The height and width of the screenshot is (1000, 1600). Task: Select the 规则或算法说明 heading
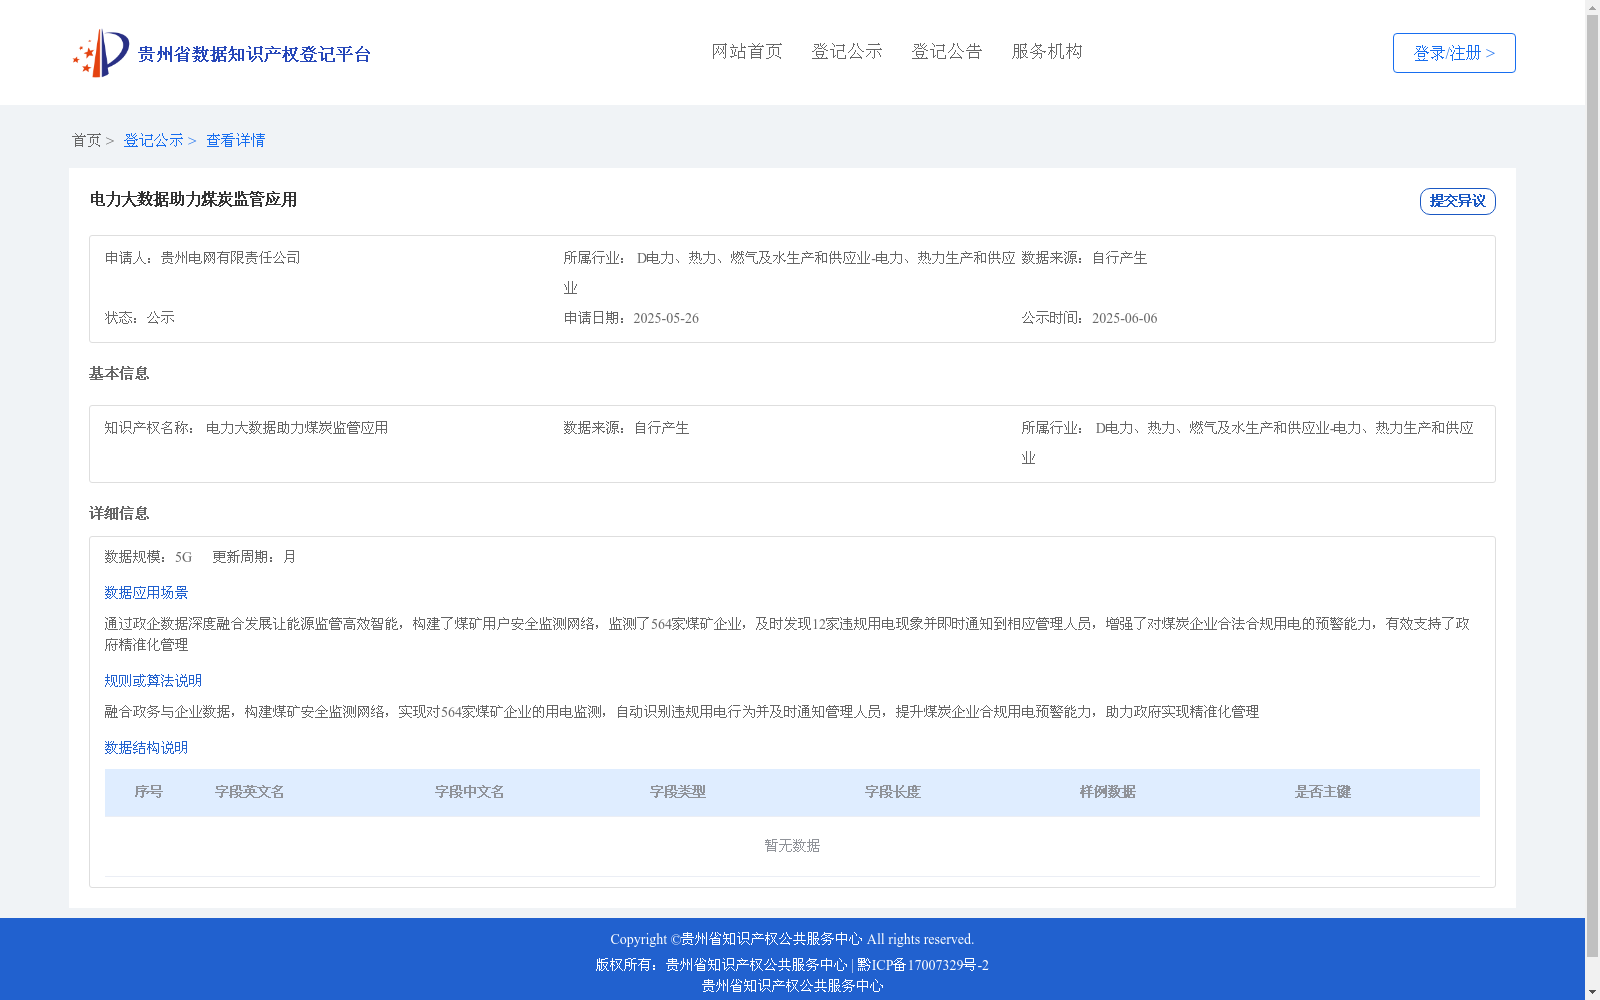[153, 681]
